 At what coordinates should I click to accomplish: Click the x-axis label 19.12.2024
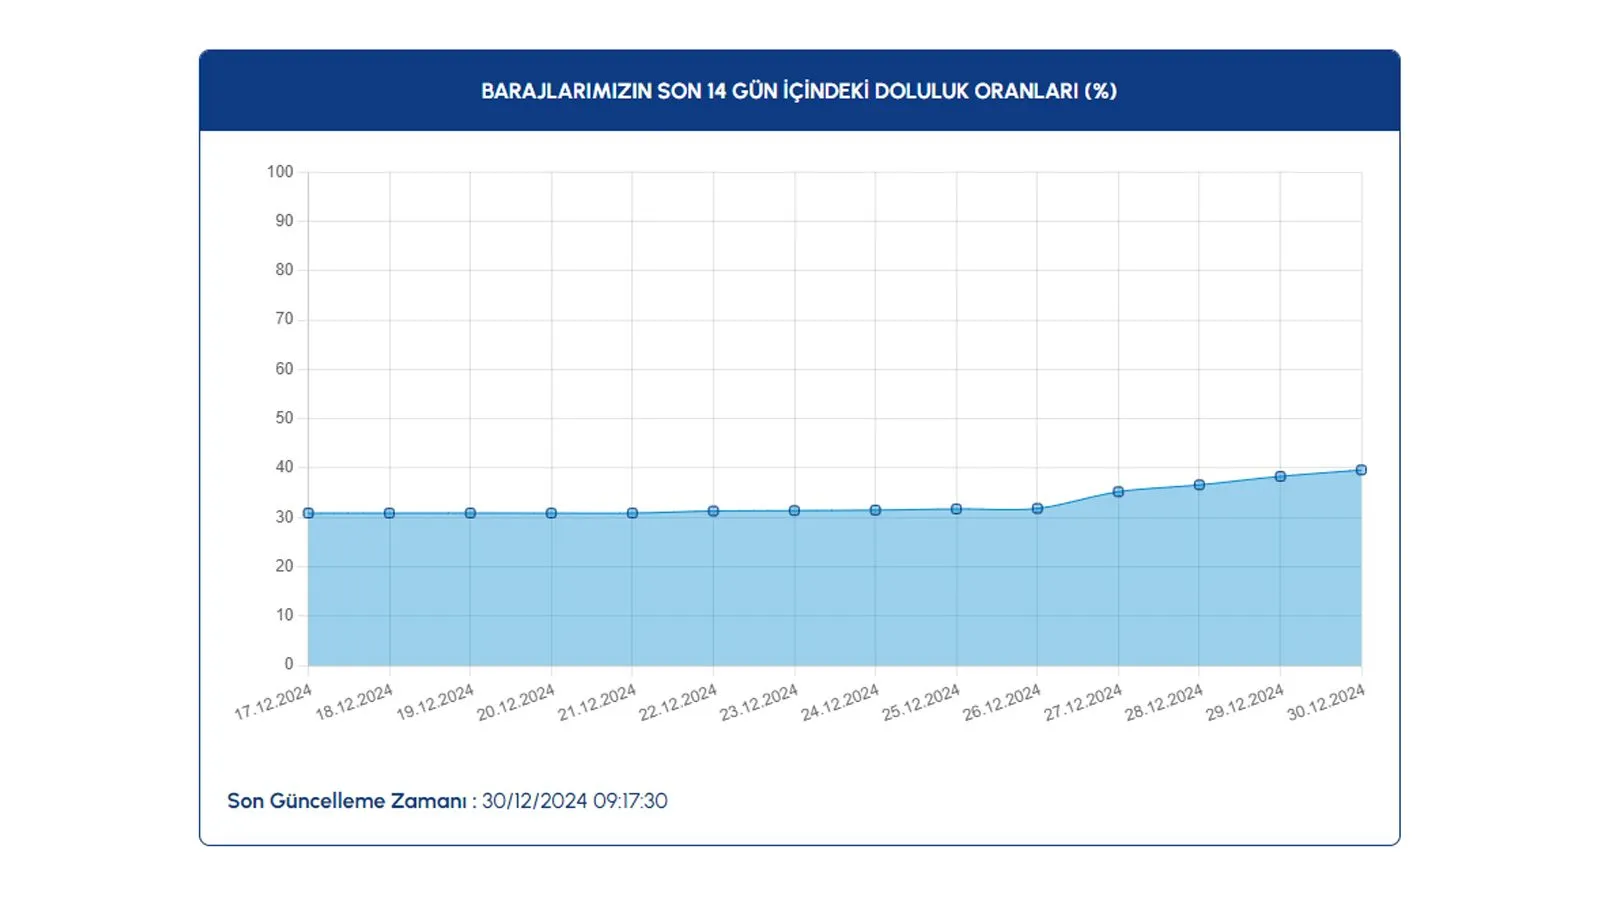coord(435,703)
